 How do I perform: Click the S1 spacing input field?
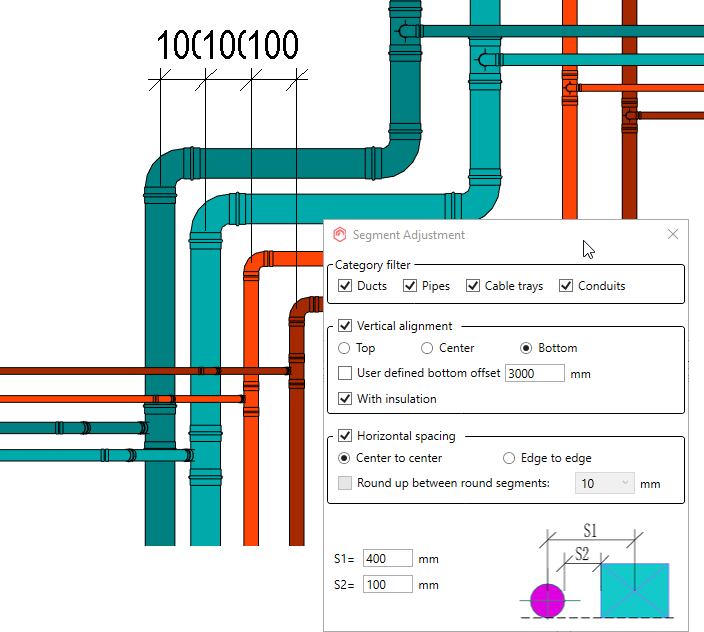coord(388,559)
